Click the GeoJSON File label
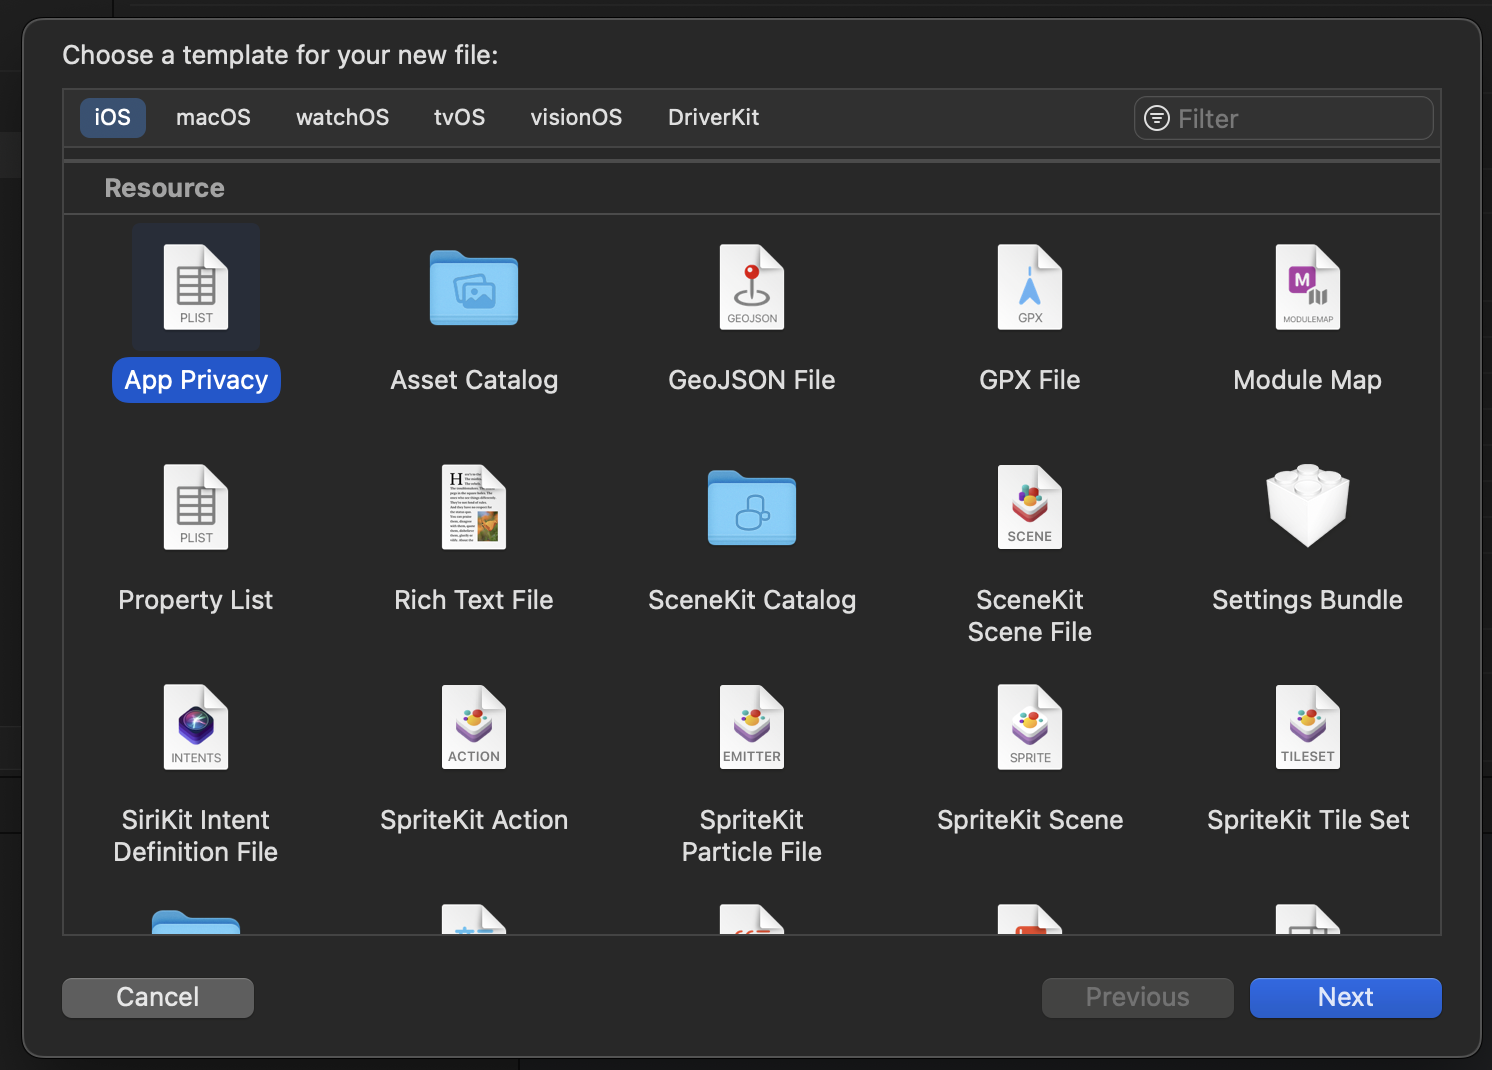Image resolution: width=1492 pixels, height=1070 pixels. pos(752,380)
